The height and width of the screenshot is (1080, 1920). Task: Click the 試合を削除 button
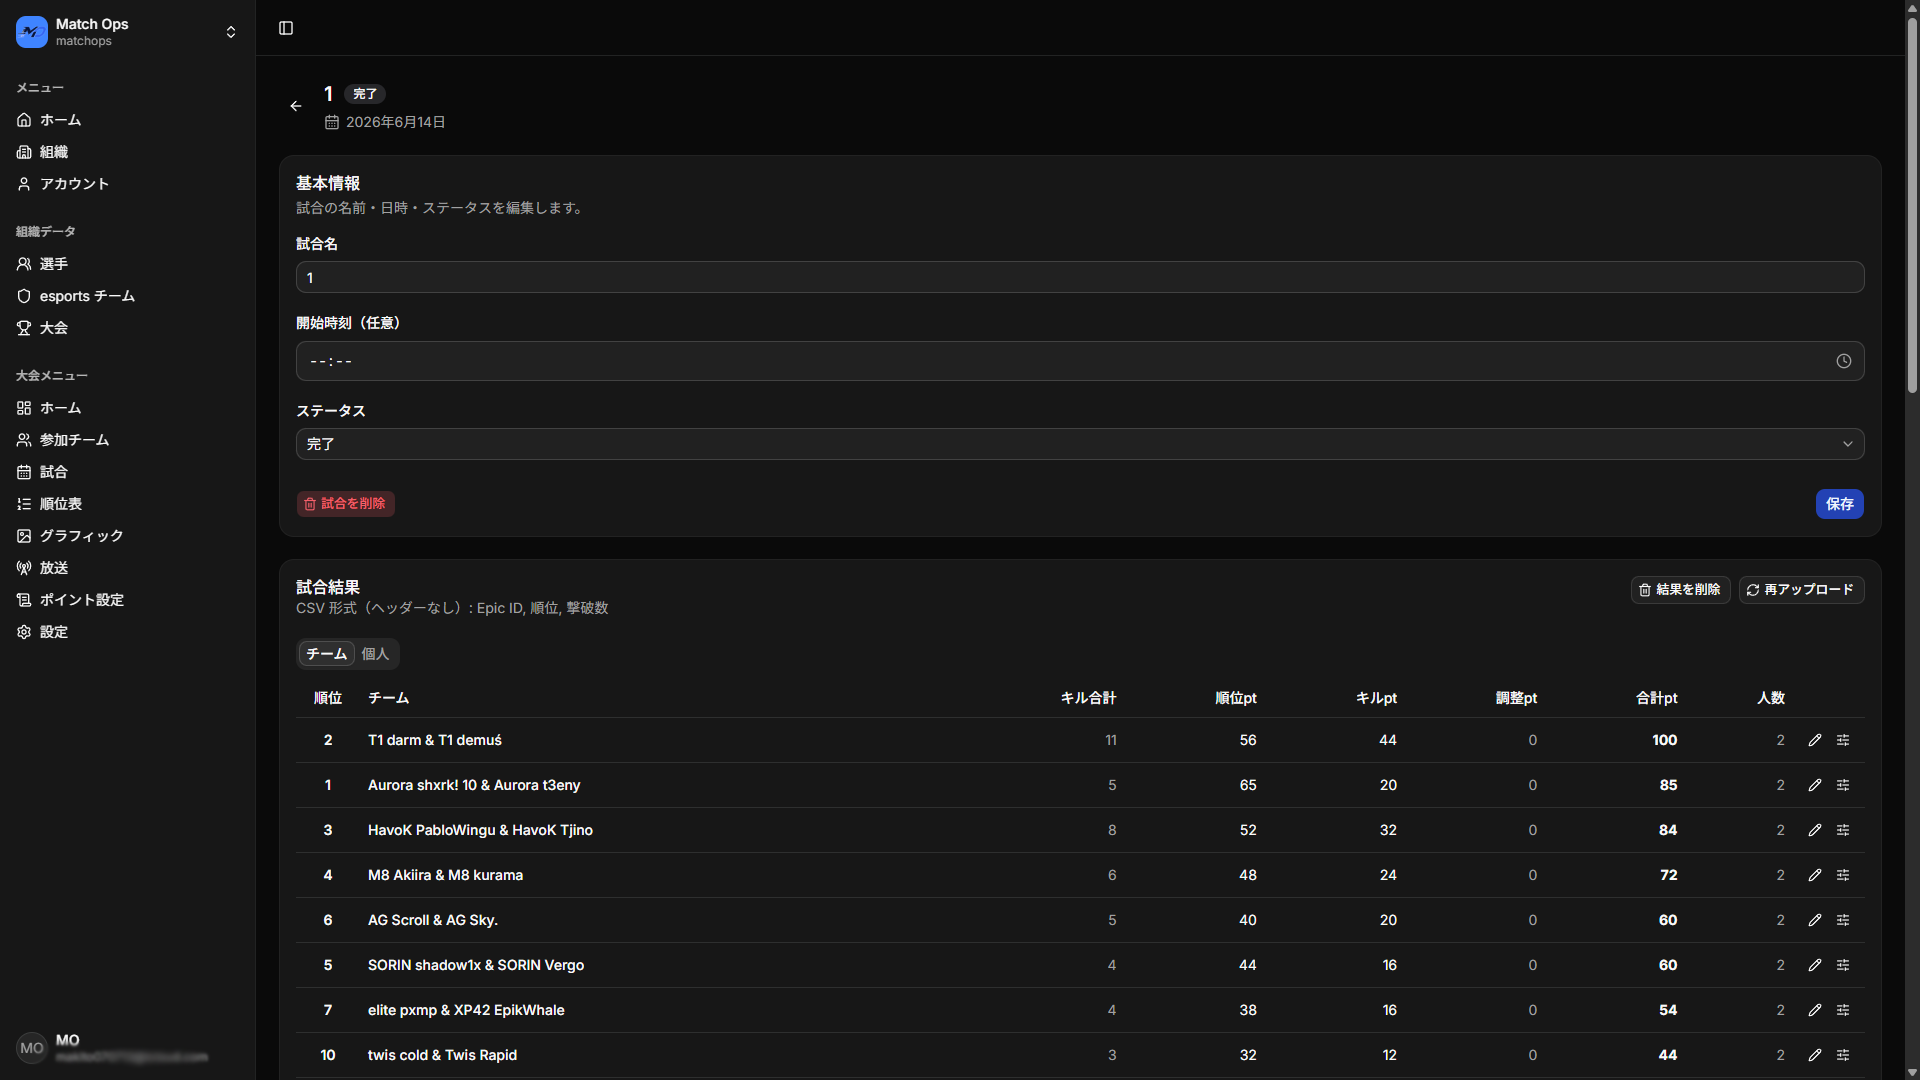point(345,504)
